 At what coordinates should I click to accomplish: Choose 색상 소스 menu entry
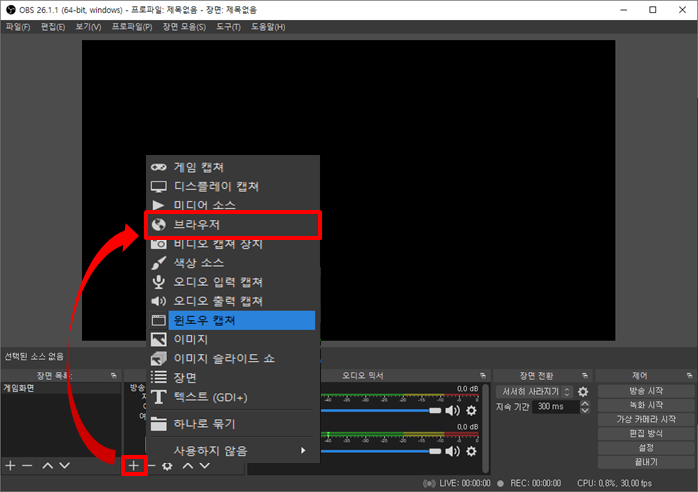coord(233,263)
